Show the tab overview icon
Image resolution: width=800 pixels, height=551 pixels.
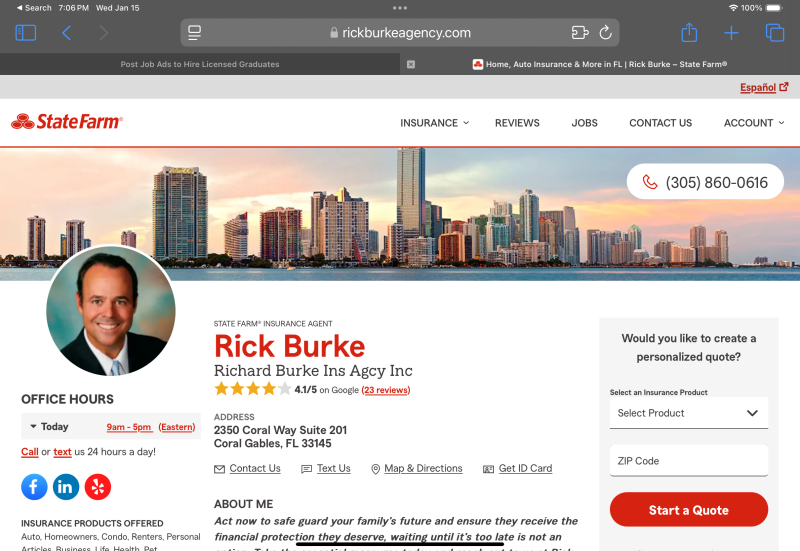pos(774,33)
